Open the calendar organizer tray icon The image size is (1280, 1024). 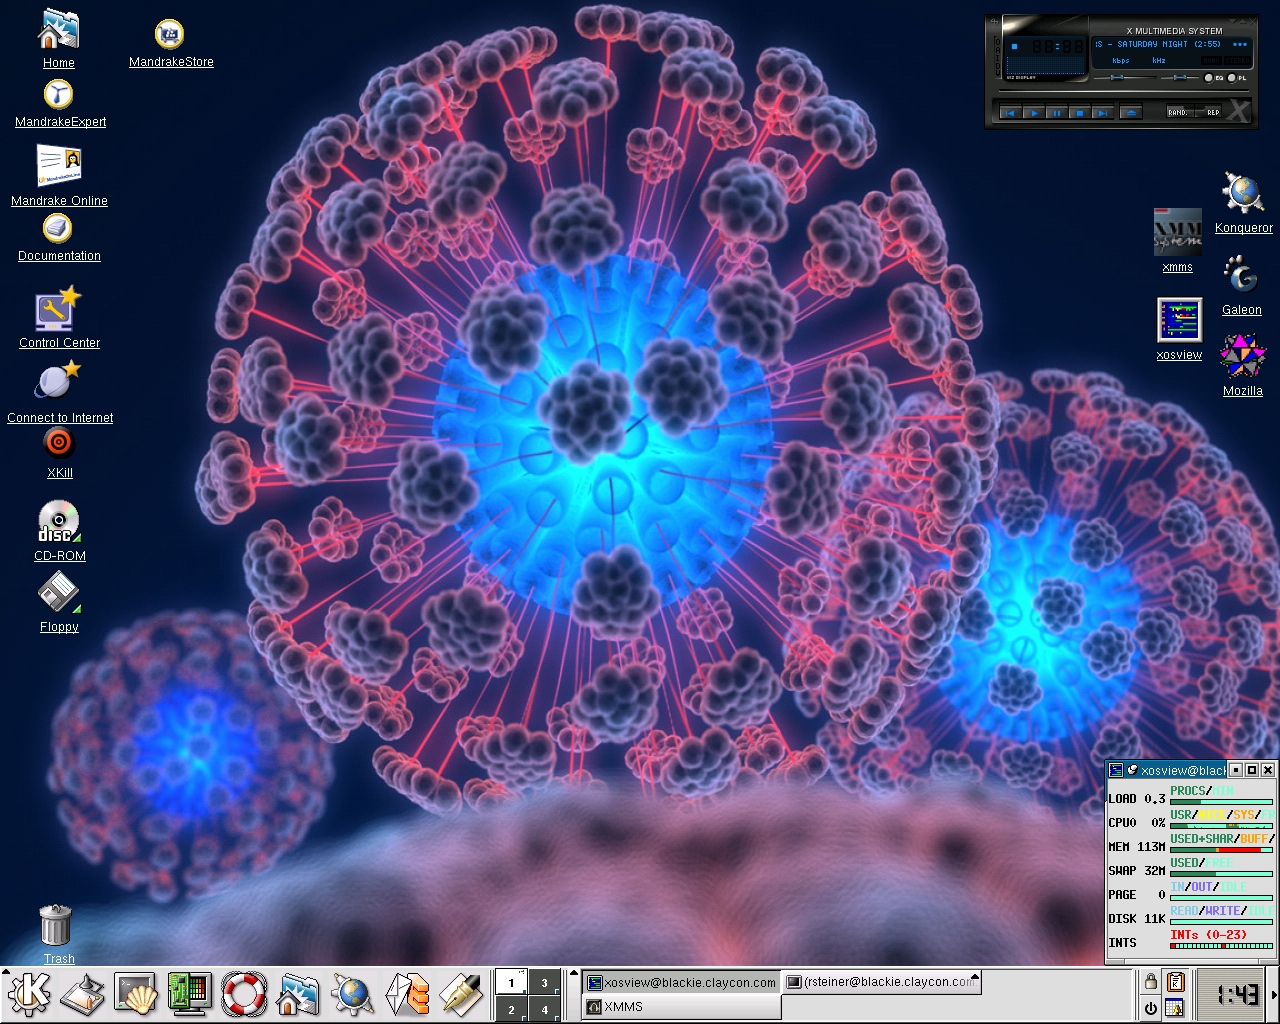(x=1175, y=1008)
